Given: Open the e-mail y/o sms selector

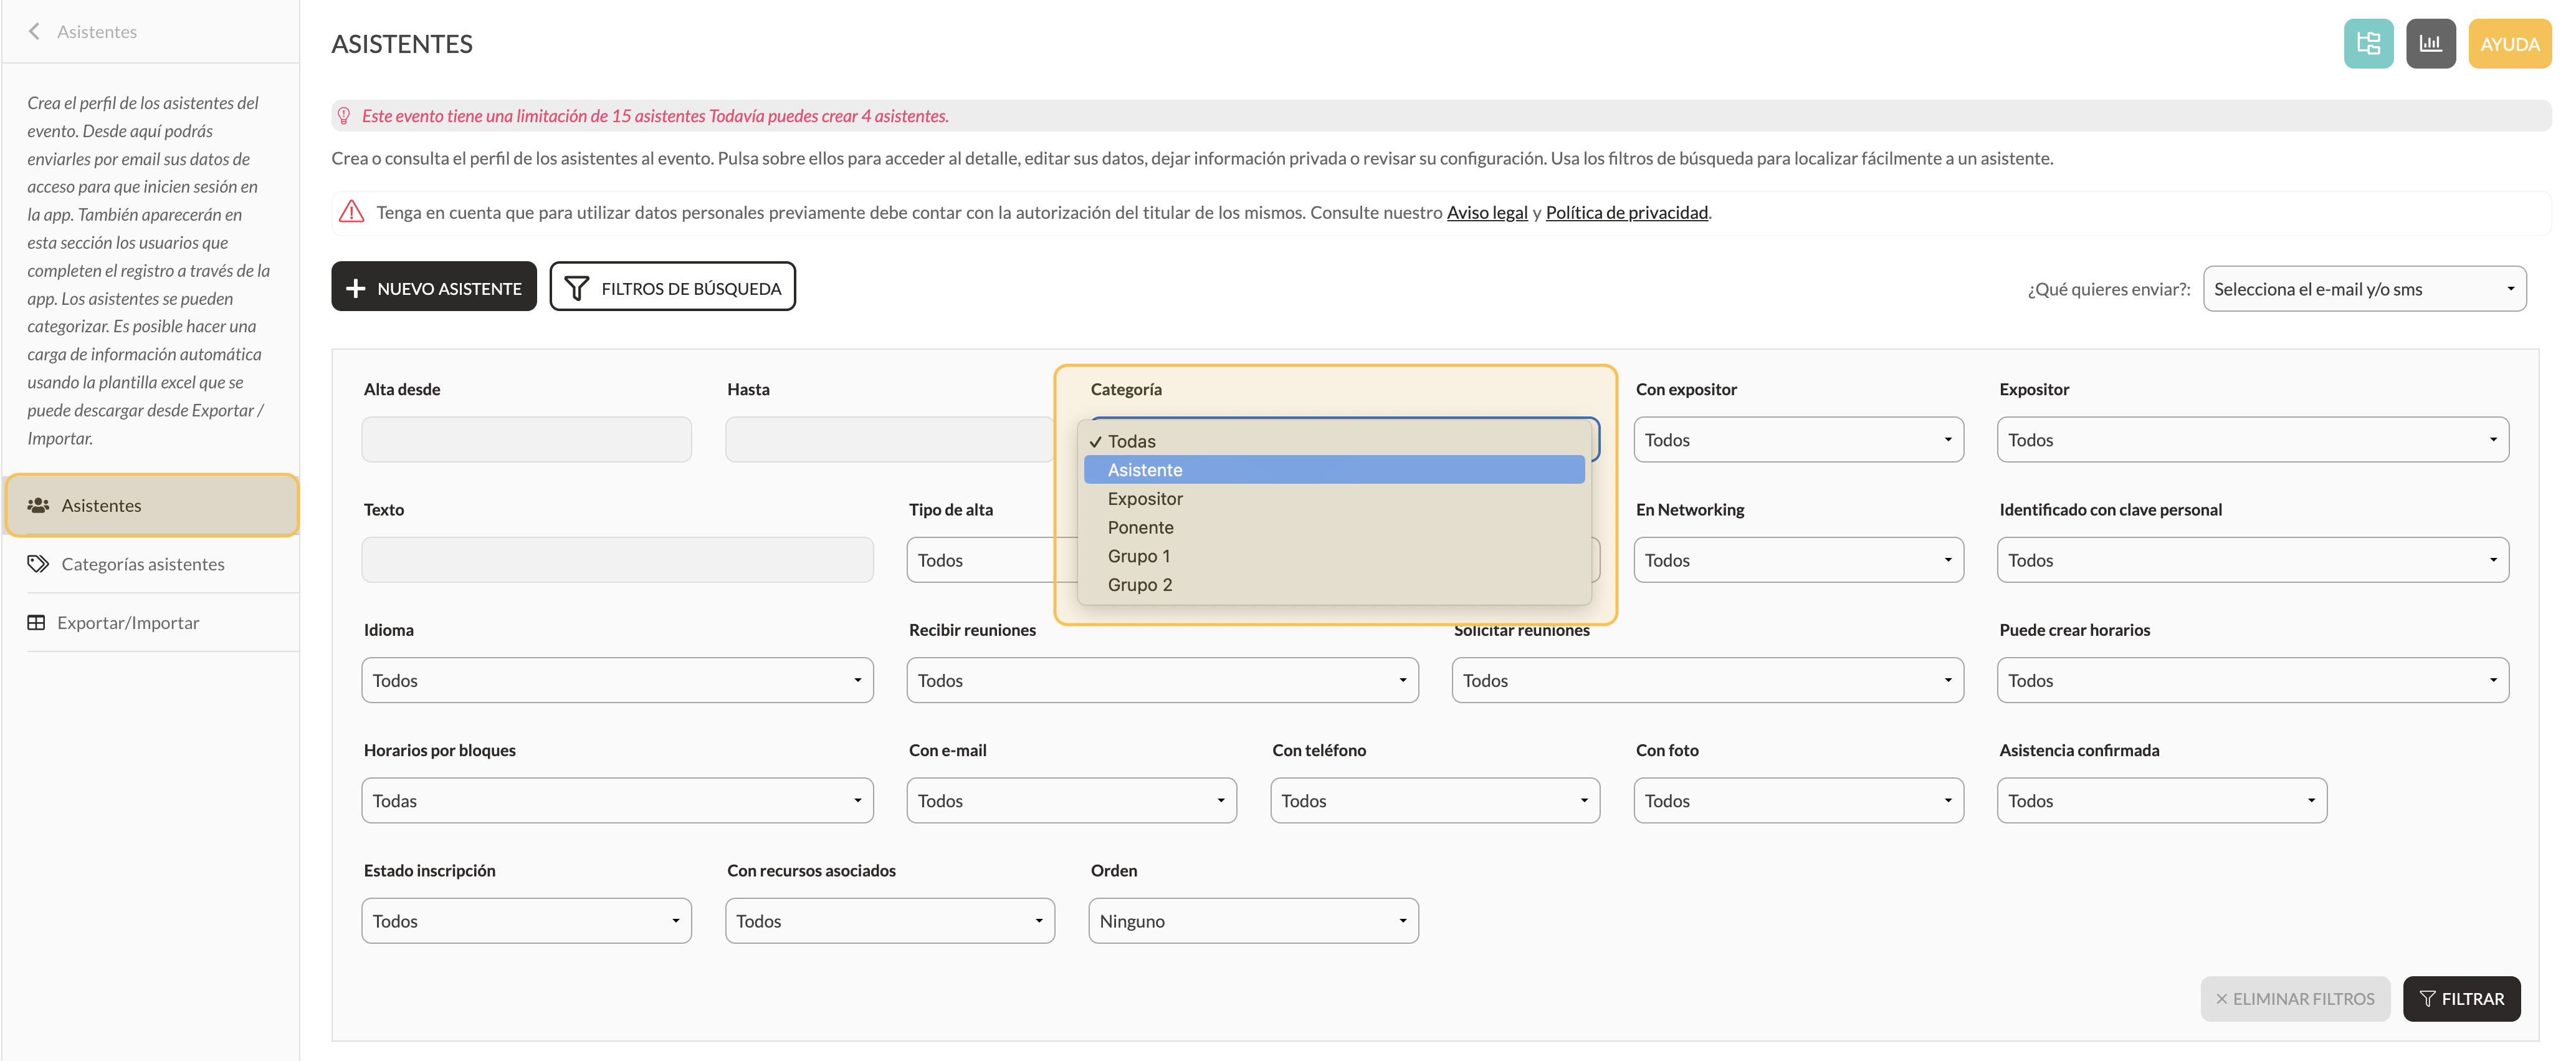Looking at the screenshot, I should click(x=2364, y=289).
